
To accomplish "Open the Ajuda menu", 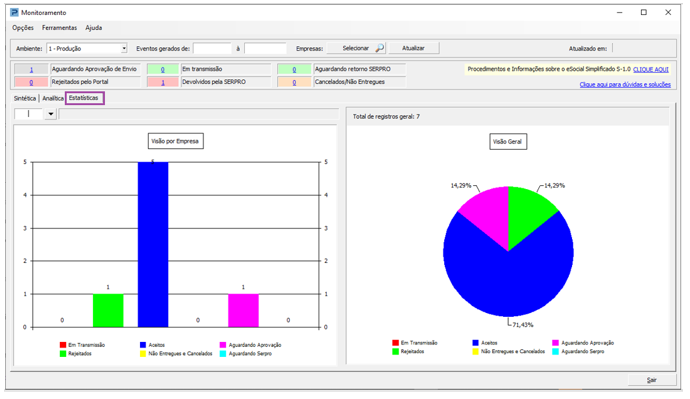I will click(94, 28).
